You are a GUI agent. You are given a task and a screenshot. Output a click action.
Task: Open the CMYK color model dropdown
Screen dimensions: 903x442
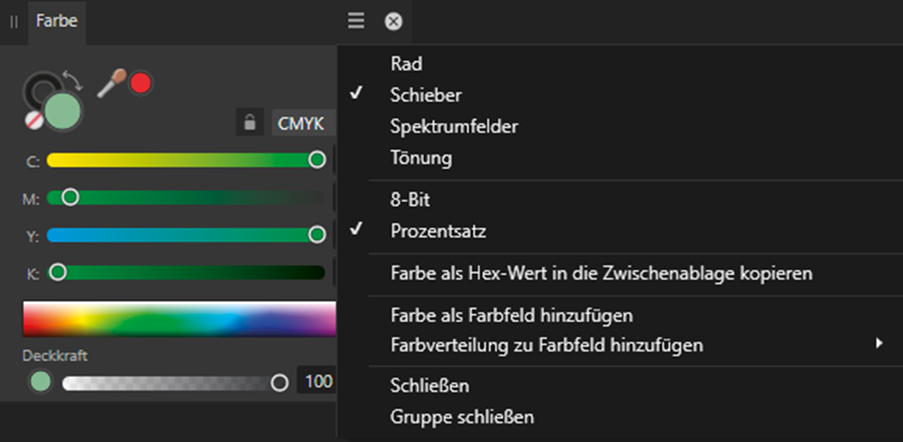point(303,123)
